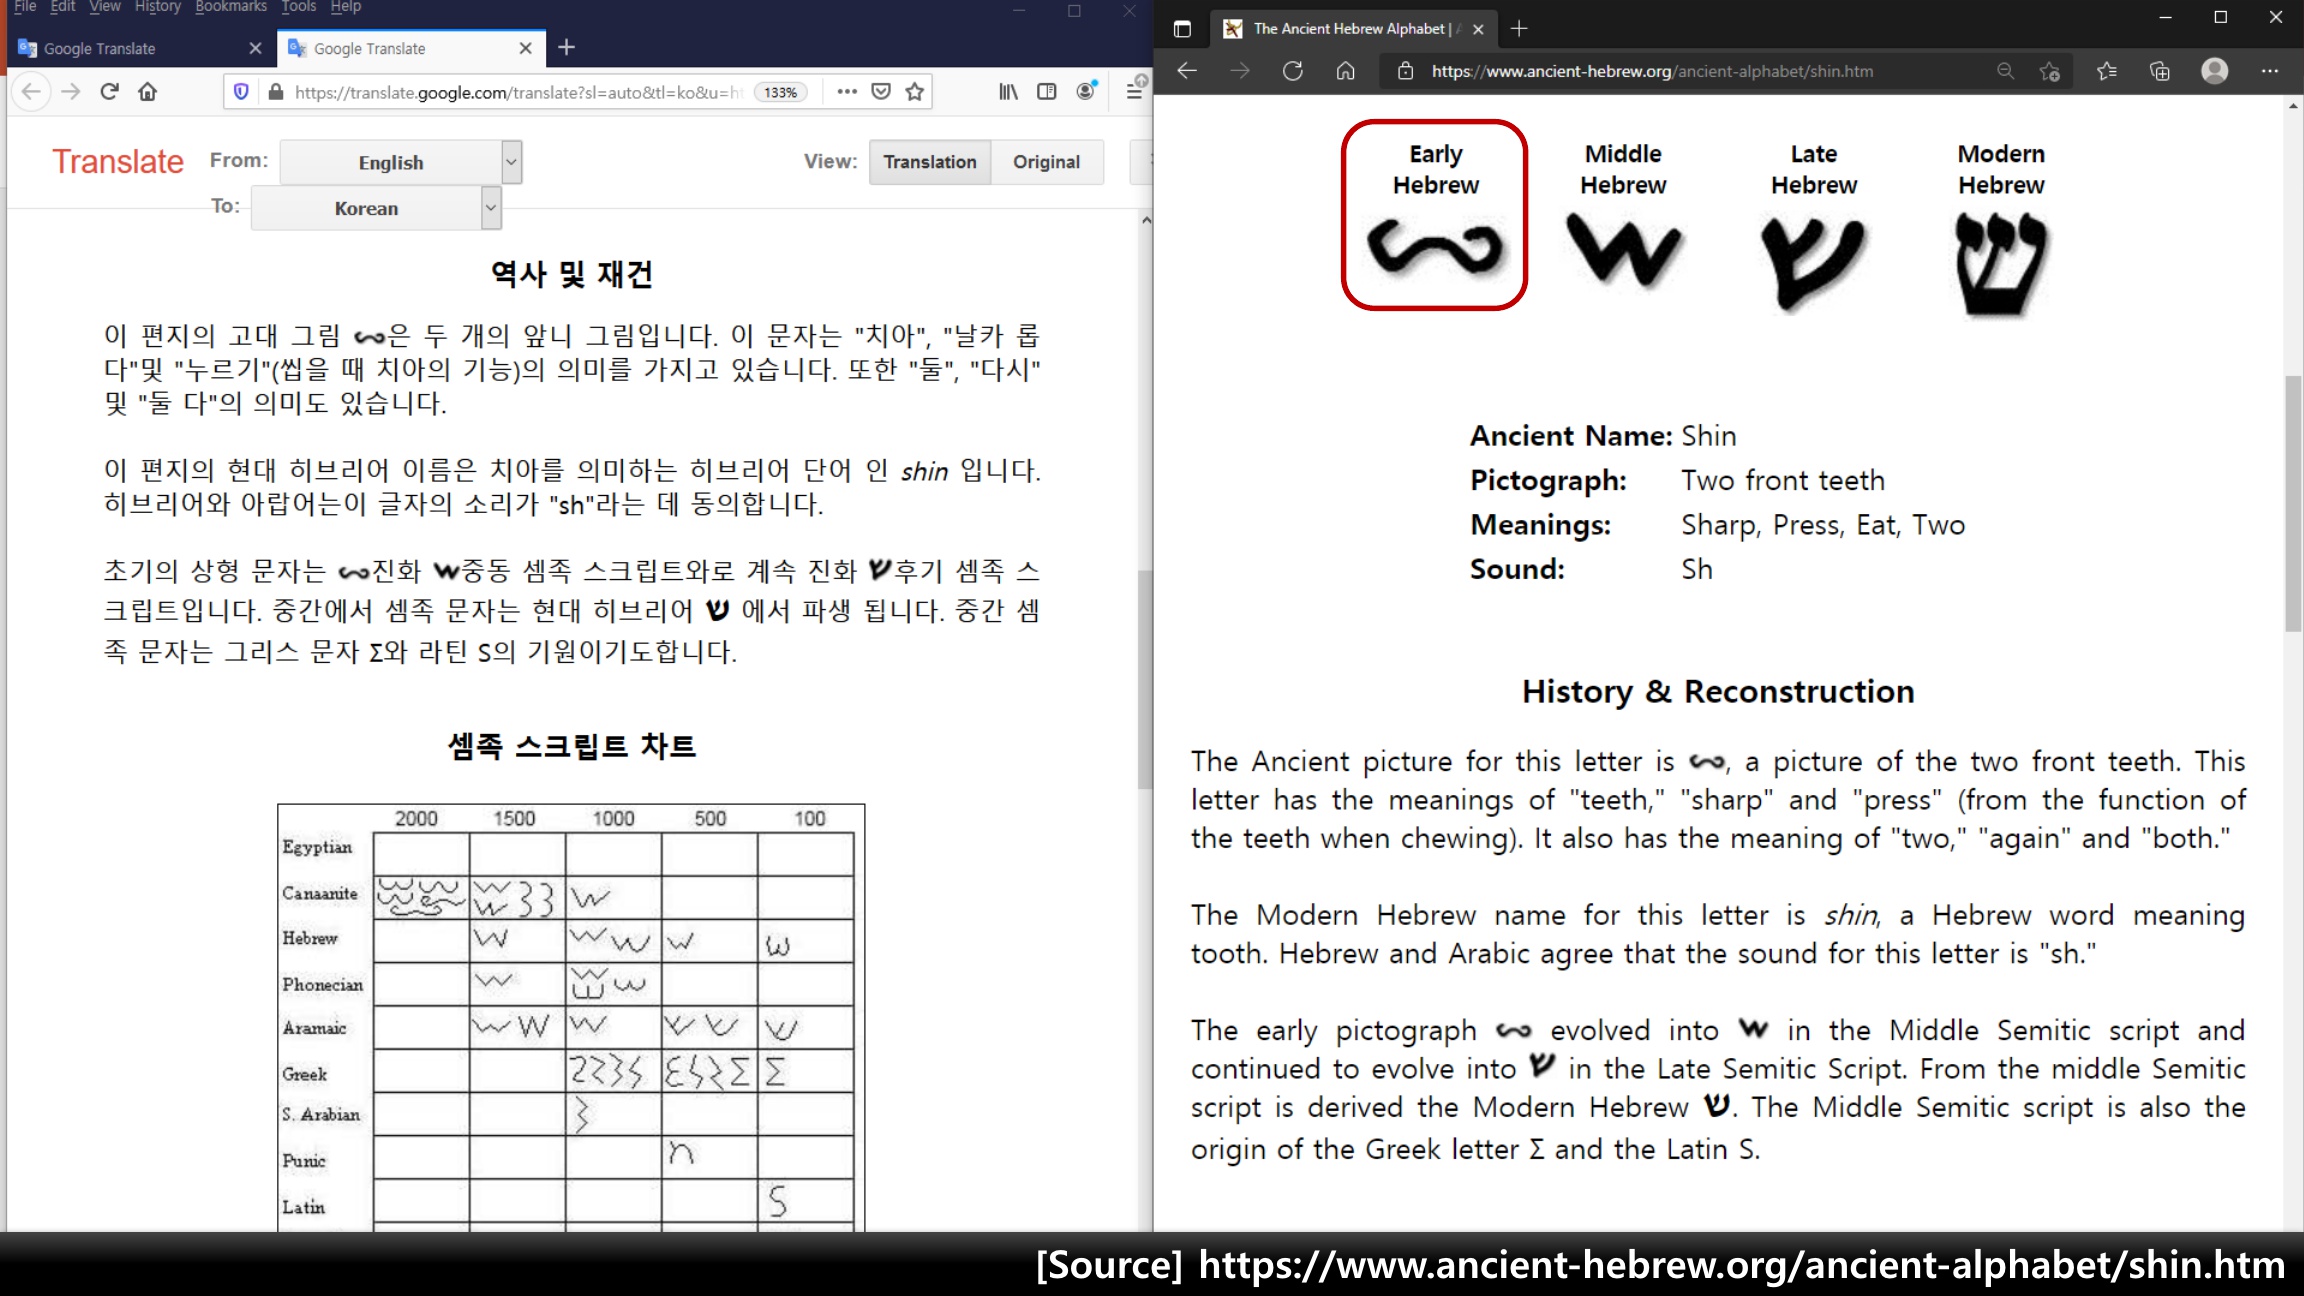Open Edge profile avatar

point(2214,71)
